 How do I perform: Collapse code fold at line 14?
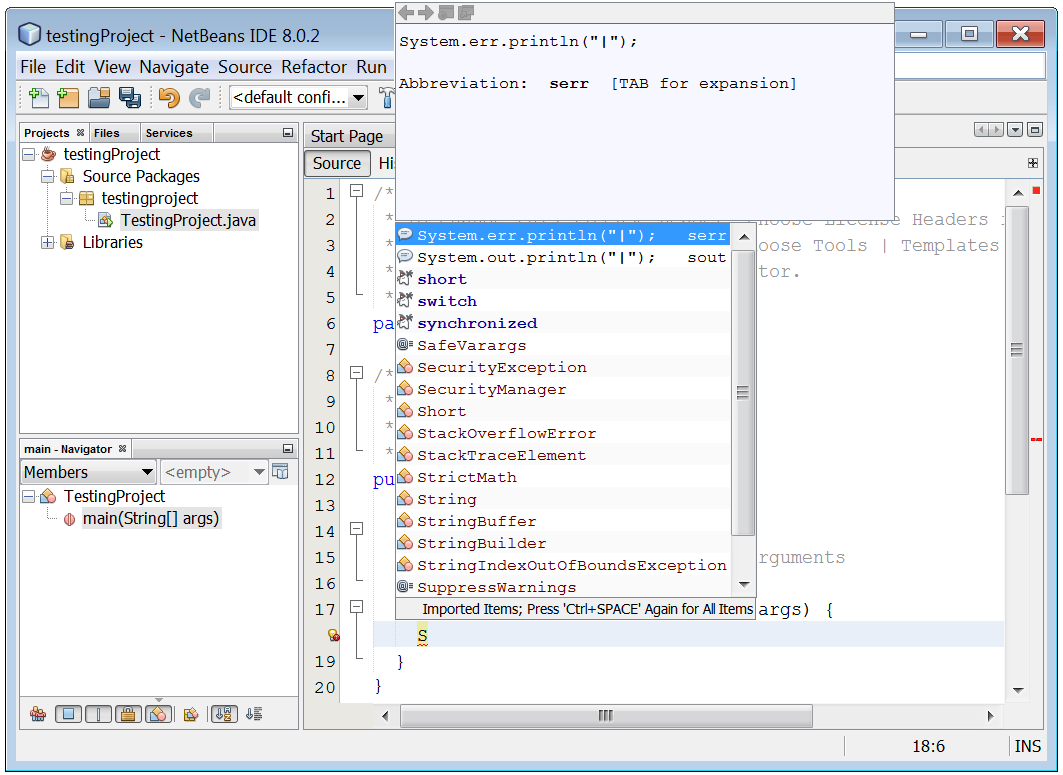pyautogui.click(x=357, y=528)
